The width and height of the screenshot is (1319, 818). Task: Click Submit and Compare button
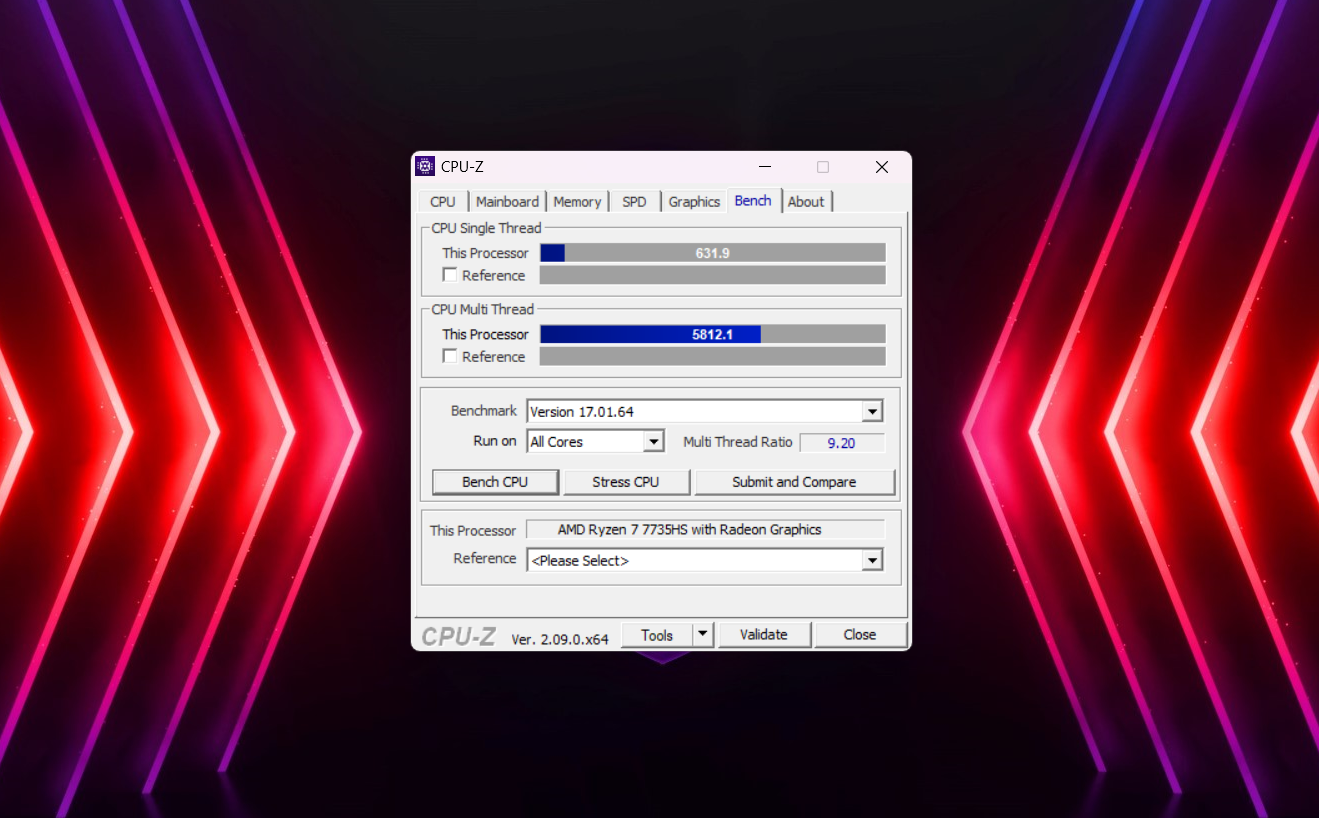[x=794, y=482]
